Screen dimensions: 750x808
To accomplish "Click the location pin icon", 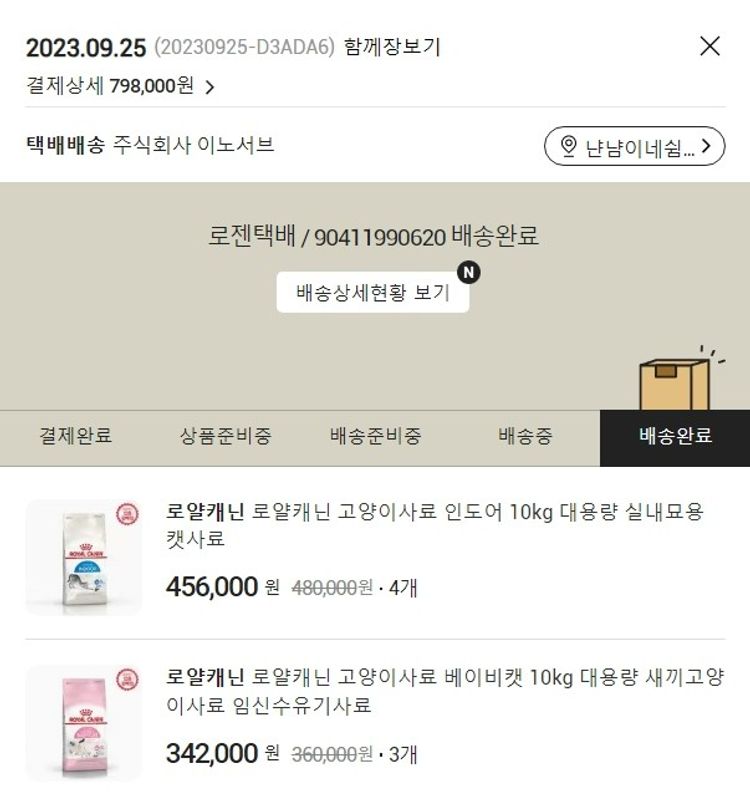I will click(568, 146).
